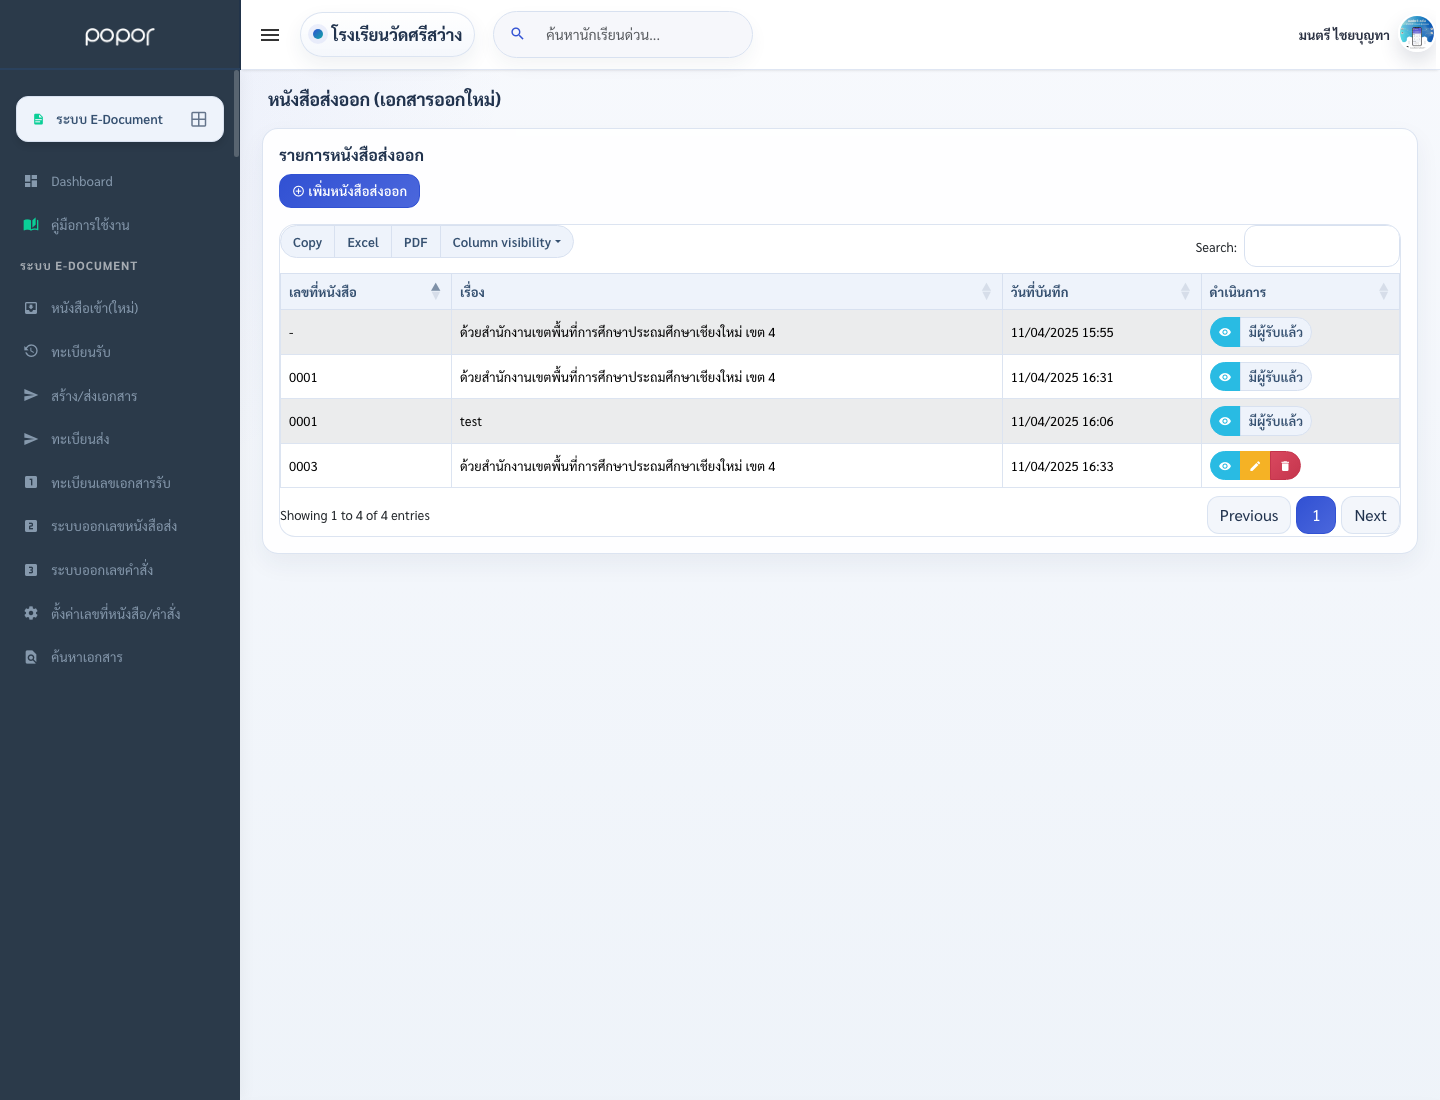View the test document with eye icon
This screenshot has height=1100, width=1440.
pos(1225,421)
